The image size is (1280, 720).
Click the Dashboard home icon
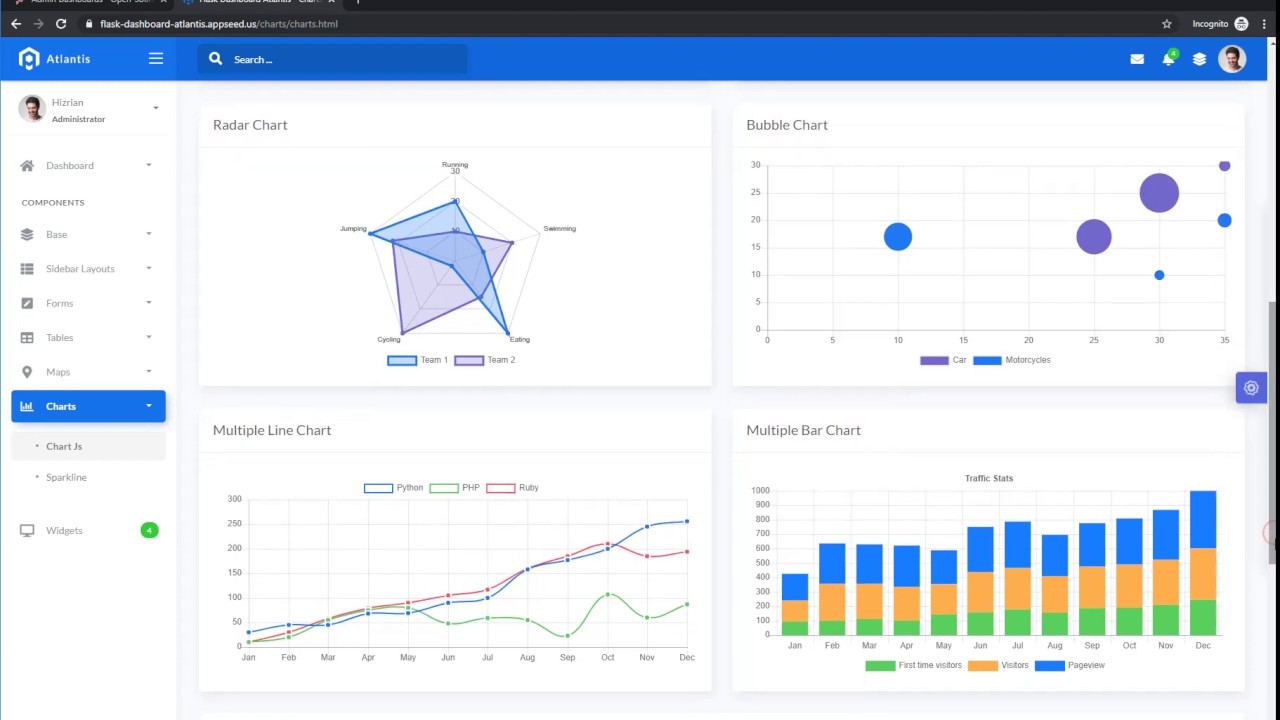point(27,165)
